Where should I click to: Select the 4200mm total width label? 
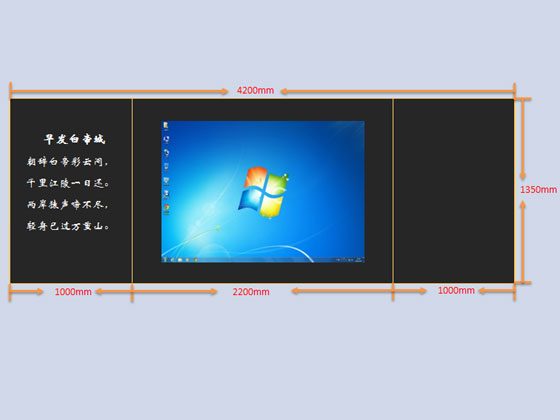[255, 90]
